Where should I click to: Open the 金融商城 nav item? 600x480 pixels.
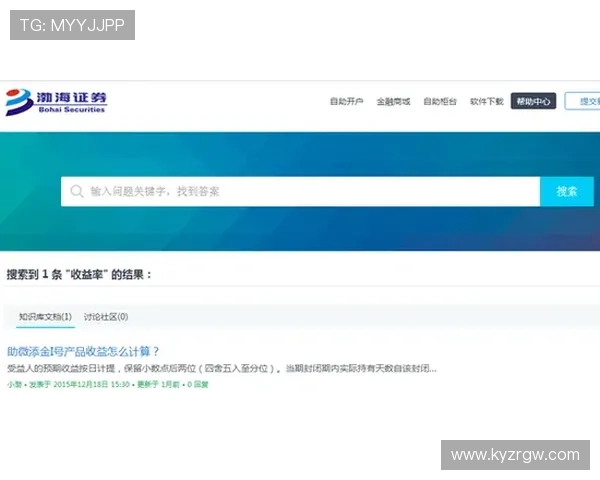(x=393, y=101)
